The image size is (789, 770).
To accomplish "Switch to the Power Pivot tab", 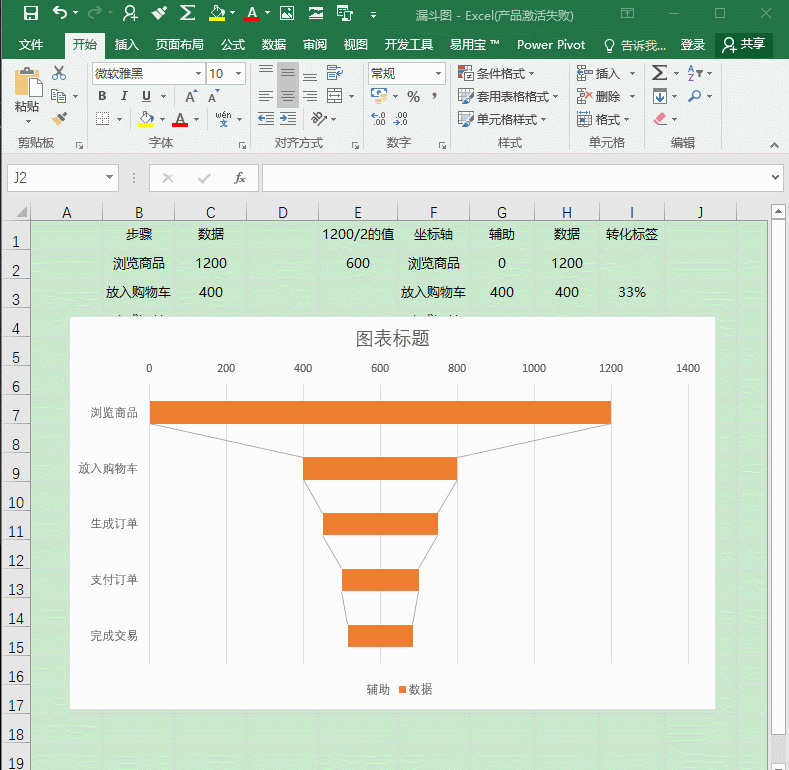I will [550, 45].
